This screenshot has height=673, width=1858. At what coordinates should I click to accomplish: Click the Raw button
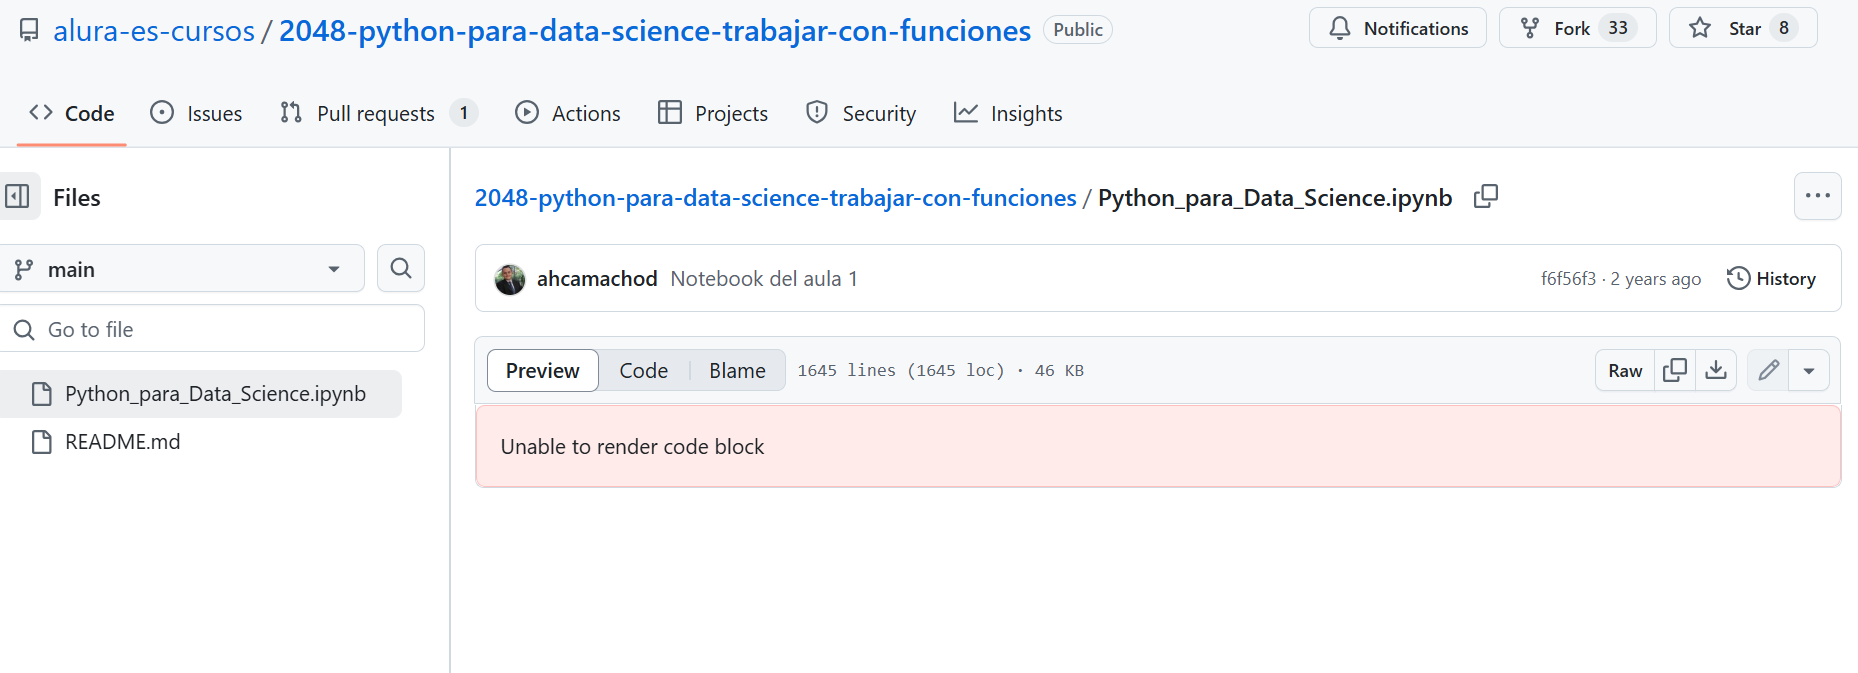tap(1625, 370)
